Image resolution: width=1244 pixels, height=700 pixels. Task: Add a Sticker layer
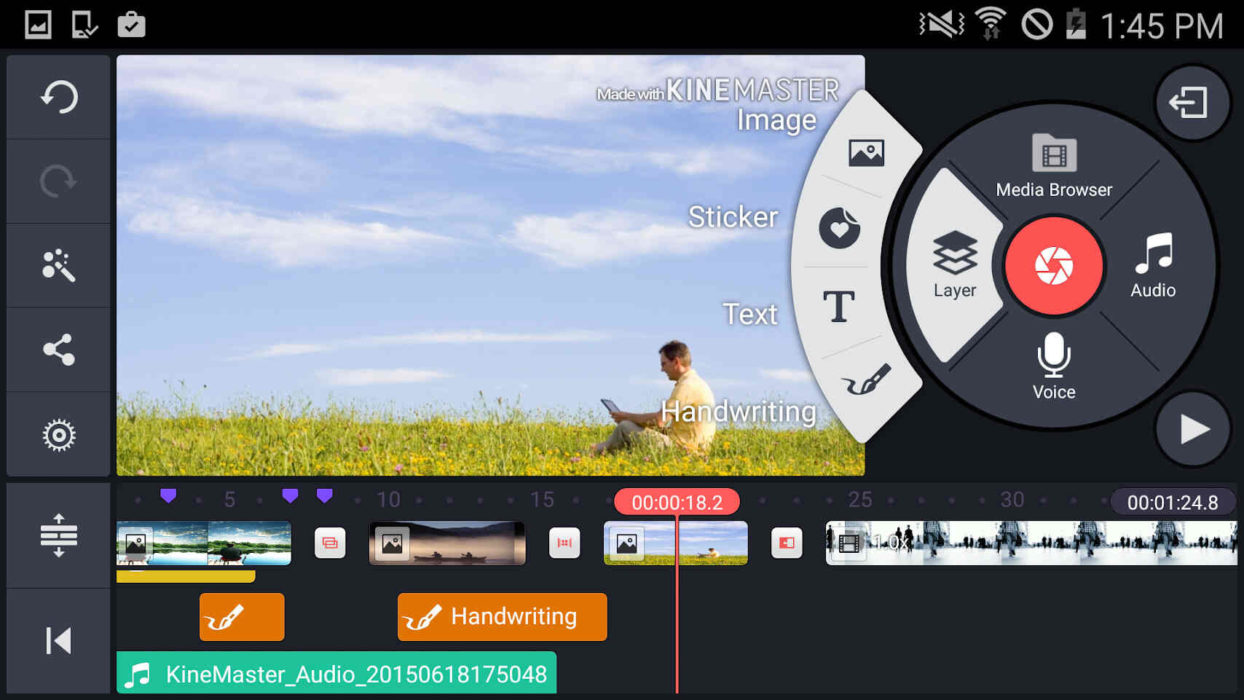coord(842,228)
